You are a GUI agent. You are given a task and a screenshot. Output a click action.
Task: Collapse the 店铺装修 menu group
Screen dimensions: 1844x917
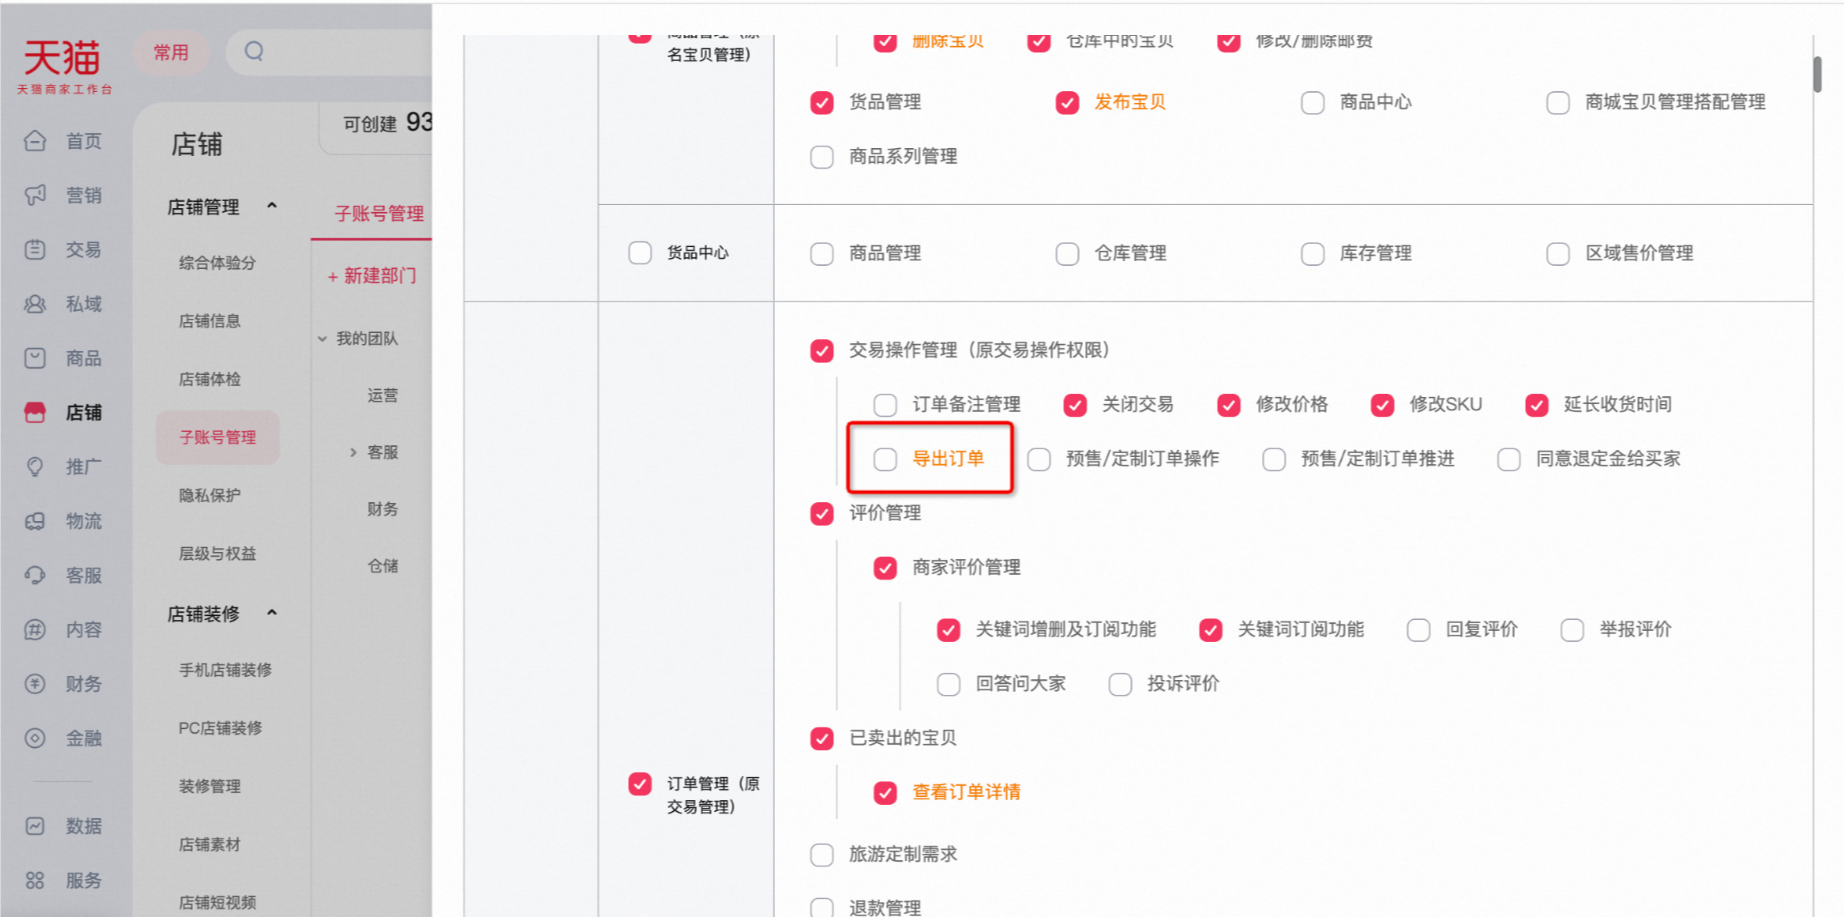click(x=272, y=613)
